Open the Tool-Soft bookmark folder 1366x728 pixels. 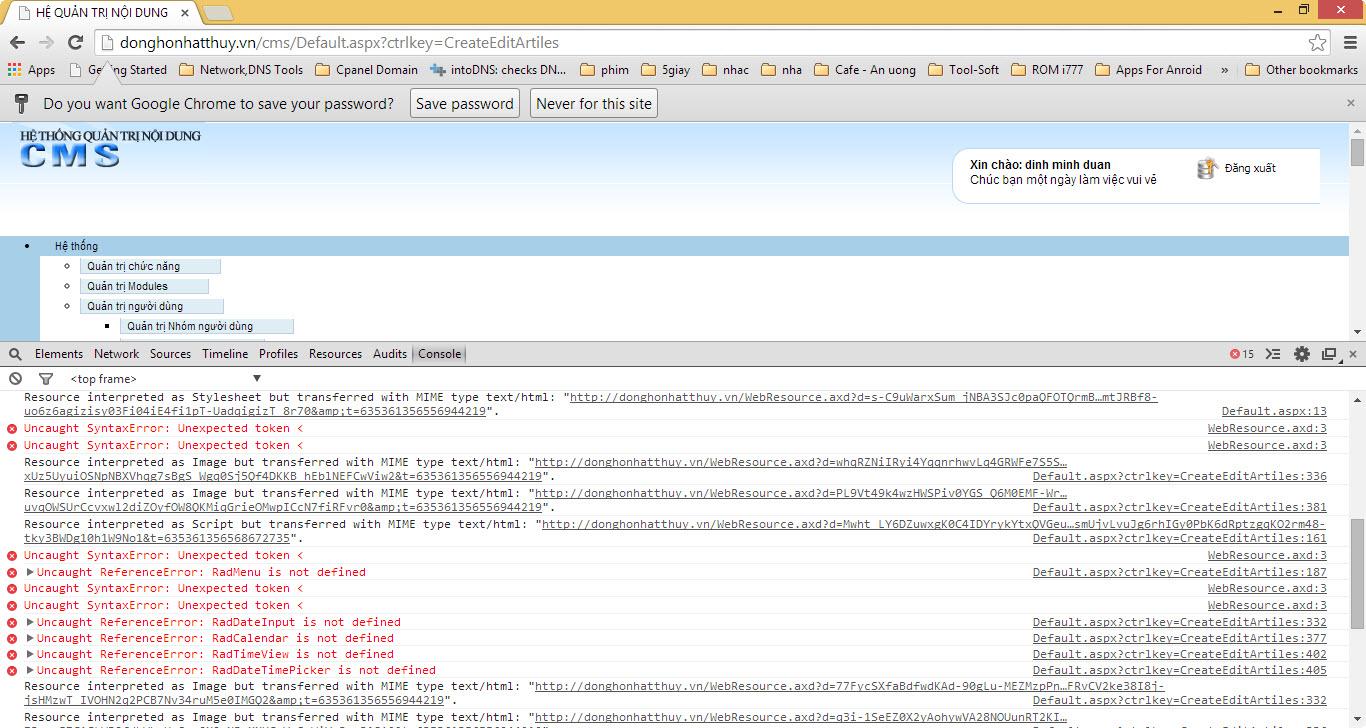tap(964, 70)
